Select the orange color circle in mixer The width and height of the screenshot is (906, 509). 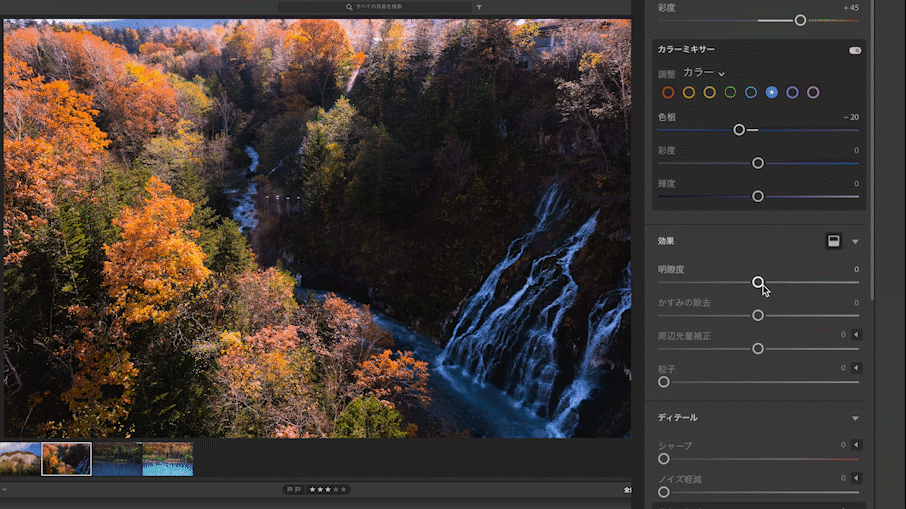point(689,92)
